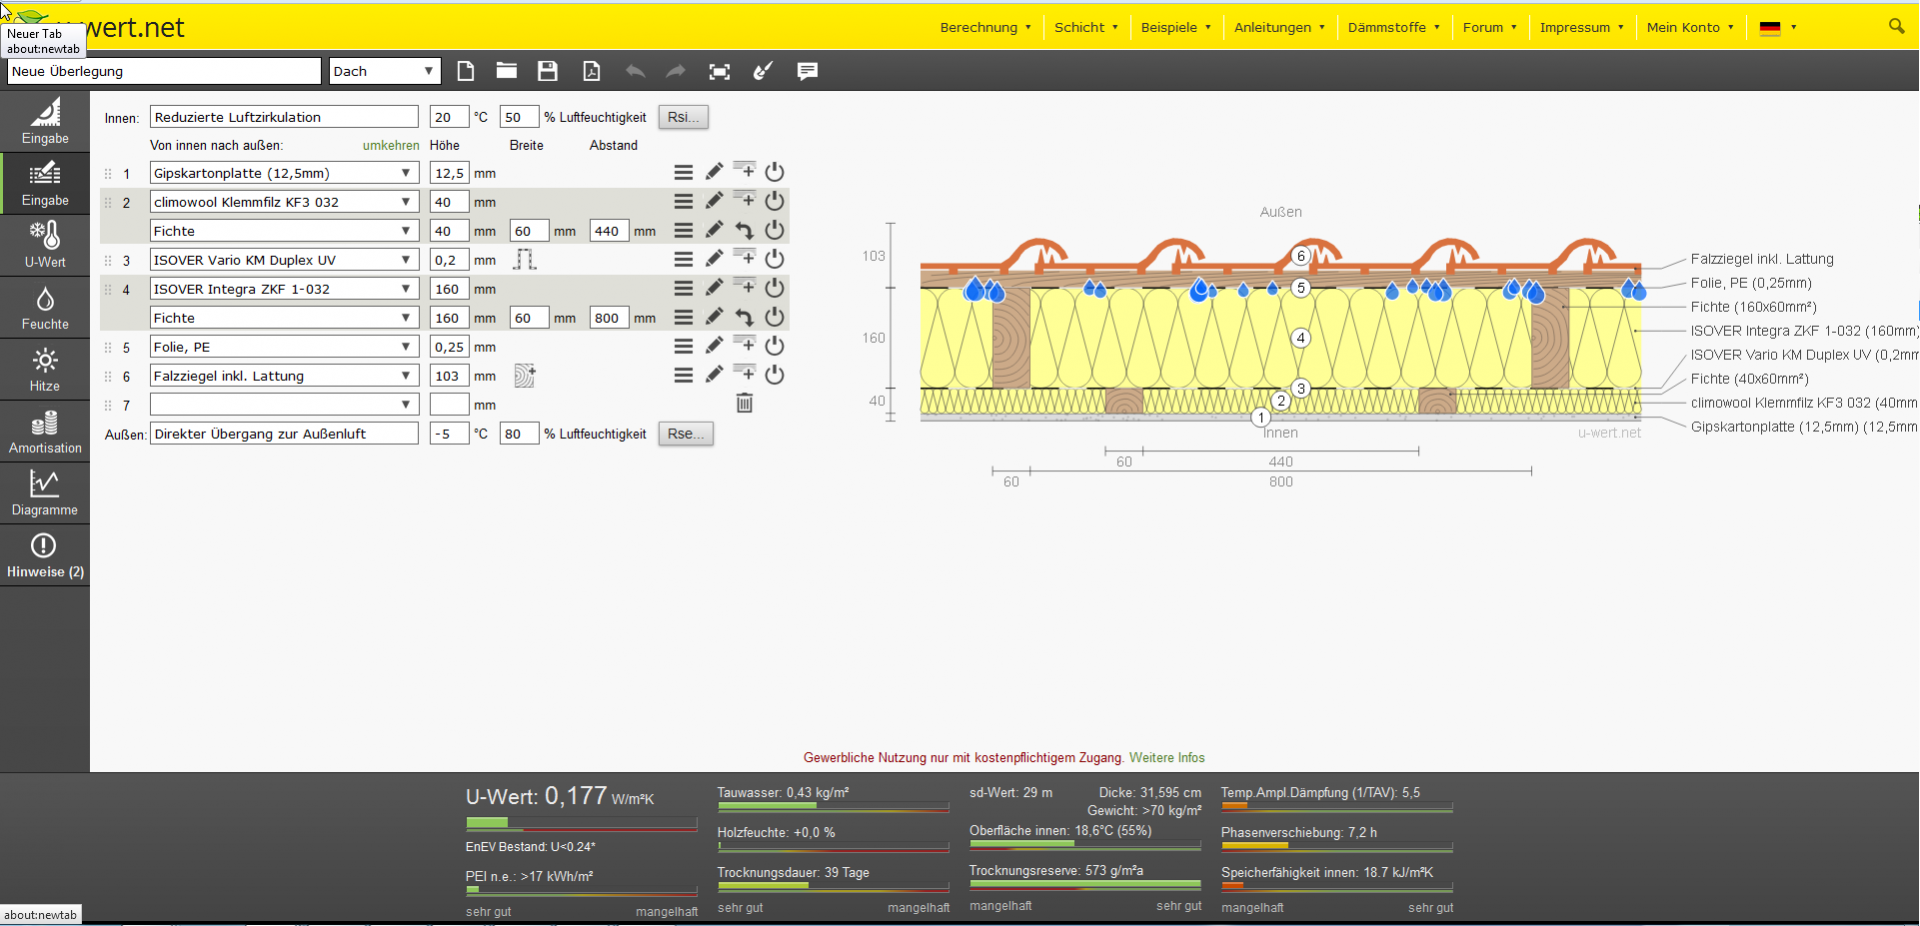This screenshot has height=926, width=1920.
Task: Open the Berechnung menu
Action: (x=985, y=27)
